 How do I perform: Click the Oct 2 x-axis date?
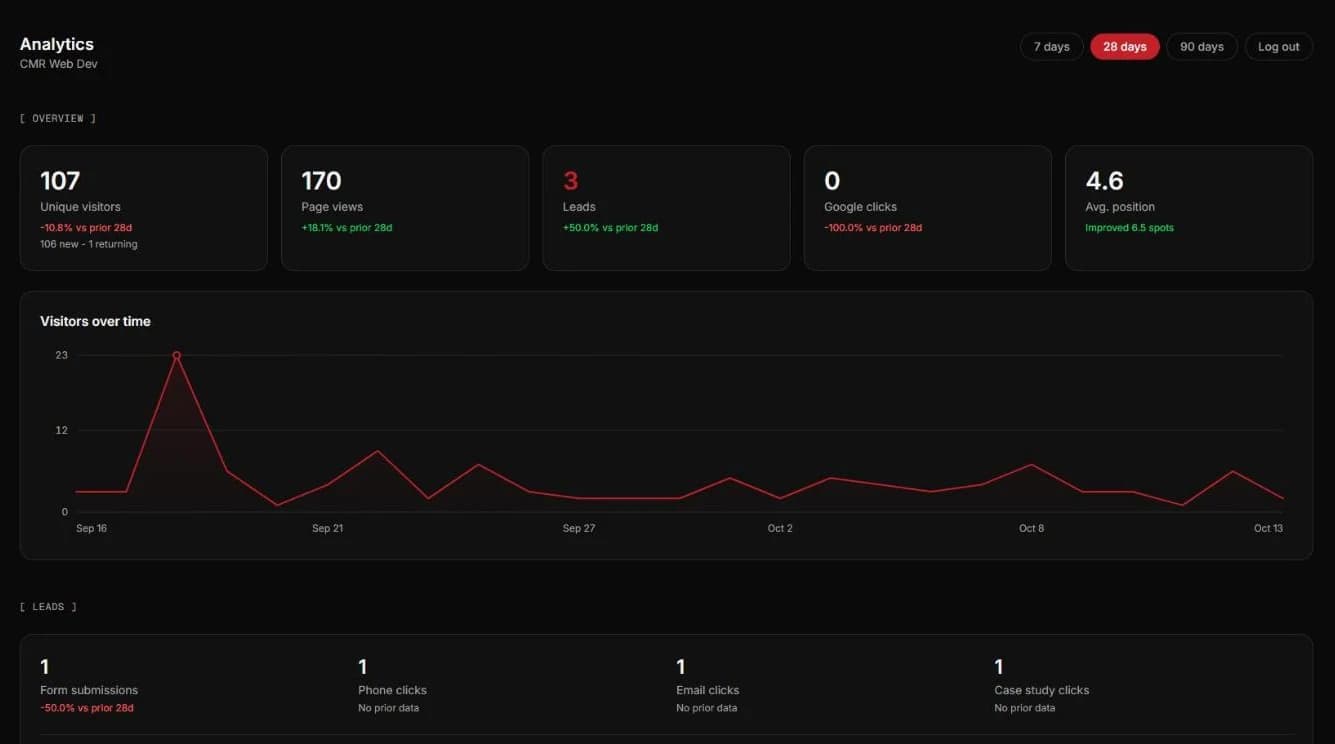(x=780, y=528)
